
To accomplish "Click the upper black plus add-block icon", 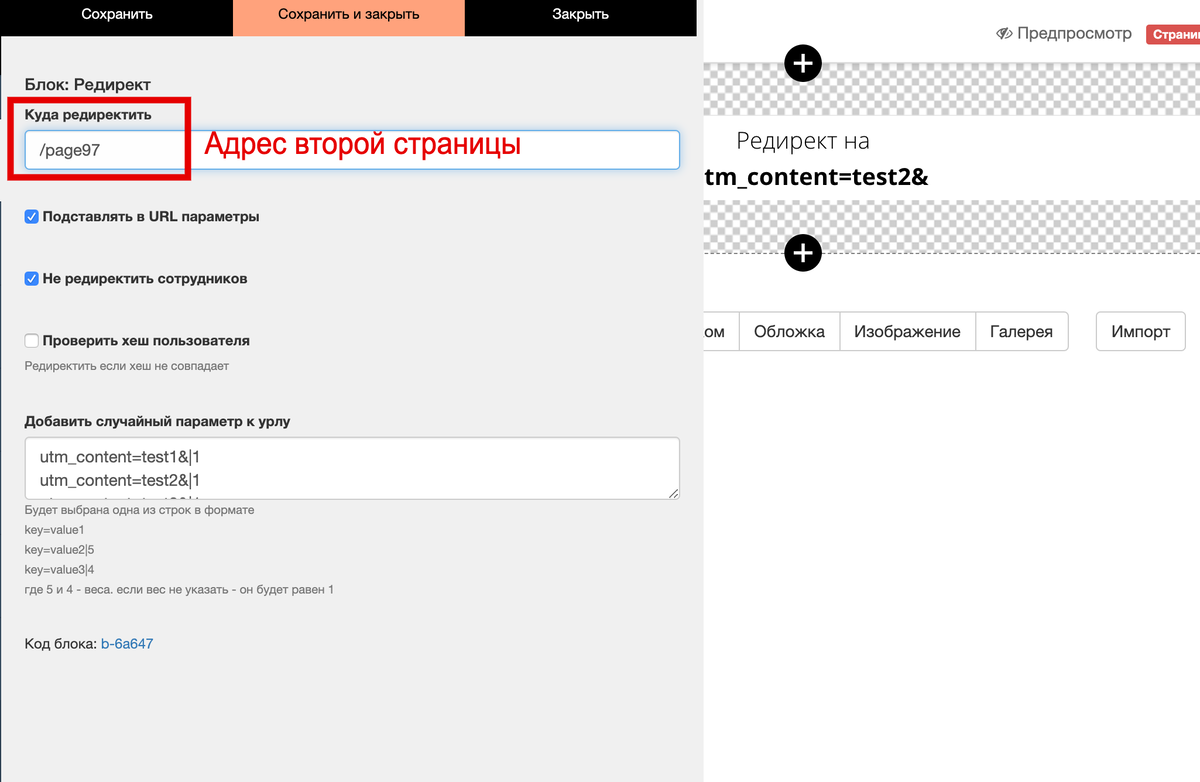I will point(803,64).
